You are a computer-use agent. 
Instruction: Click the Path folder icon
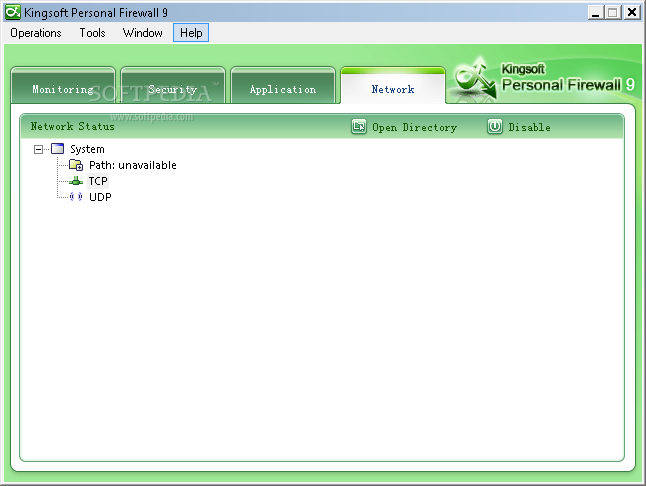click(76, 165)
